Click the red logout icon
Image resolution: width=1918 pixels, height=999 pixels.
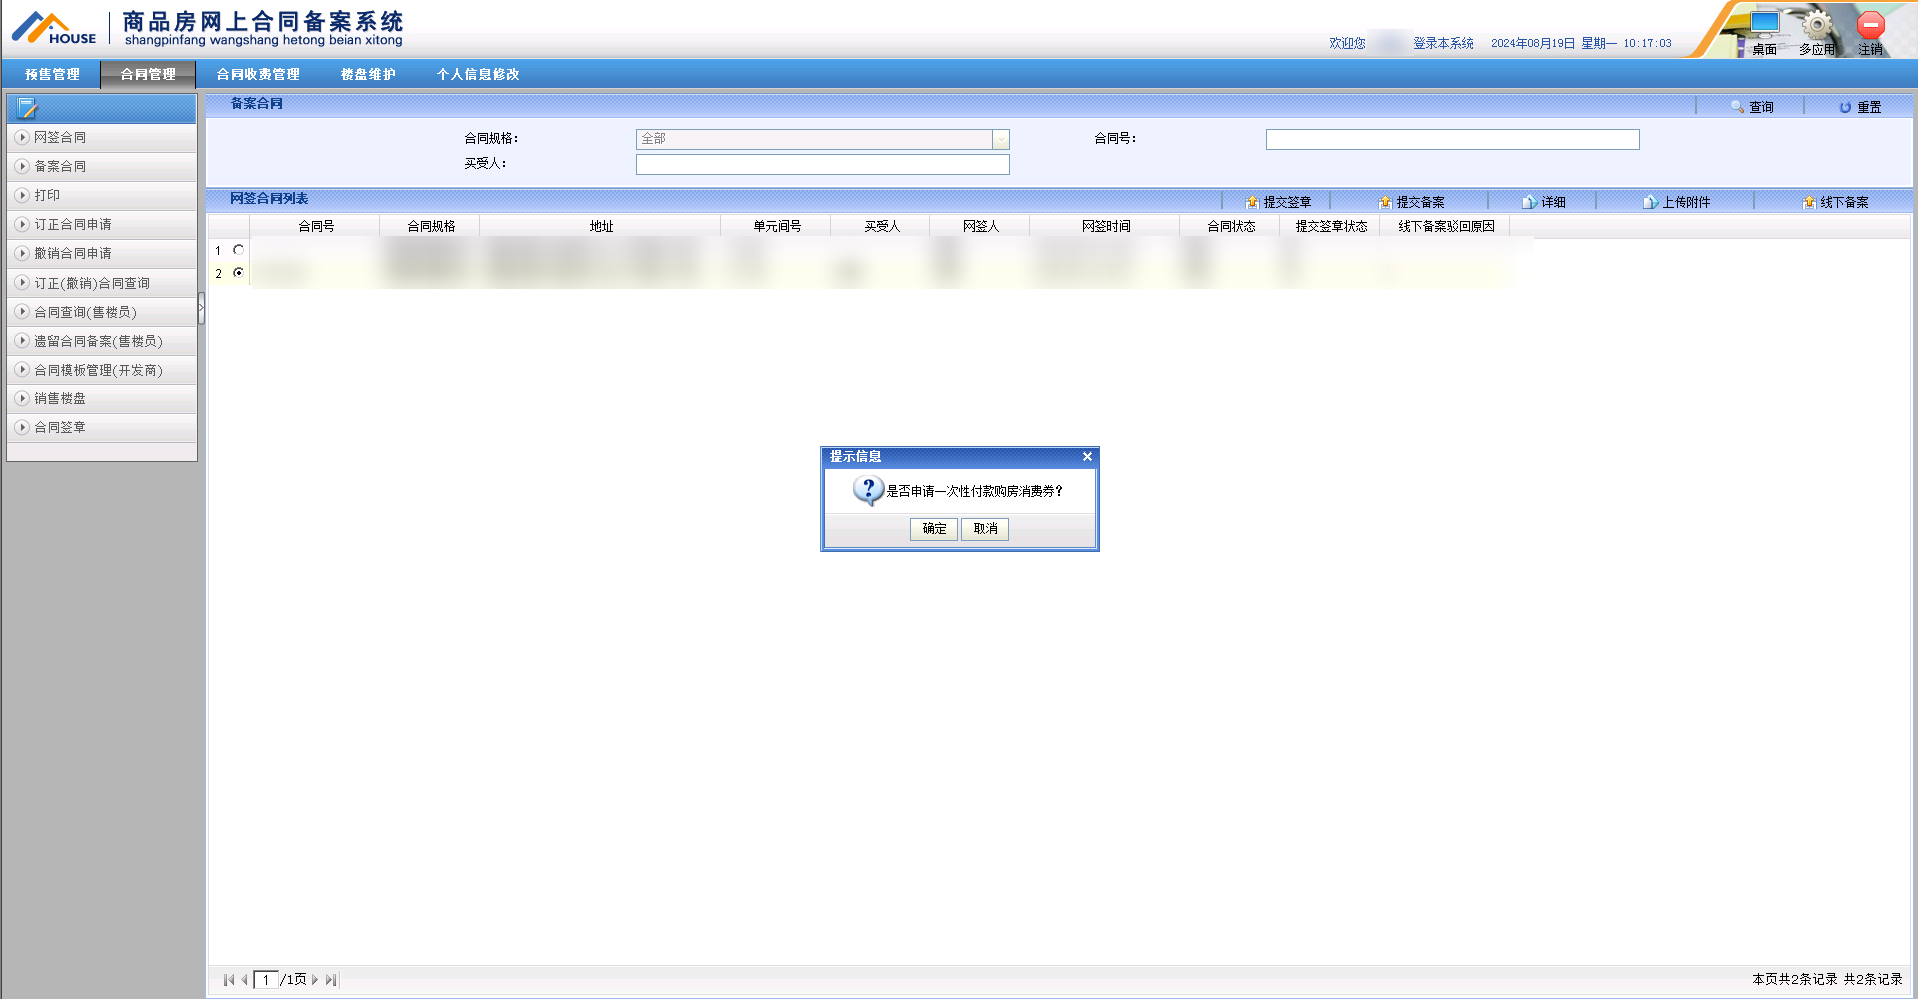point(1870,24)
